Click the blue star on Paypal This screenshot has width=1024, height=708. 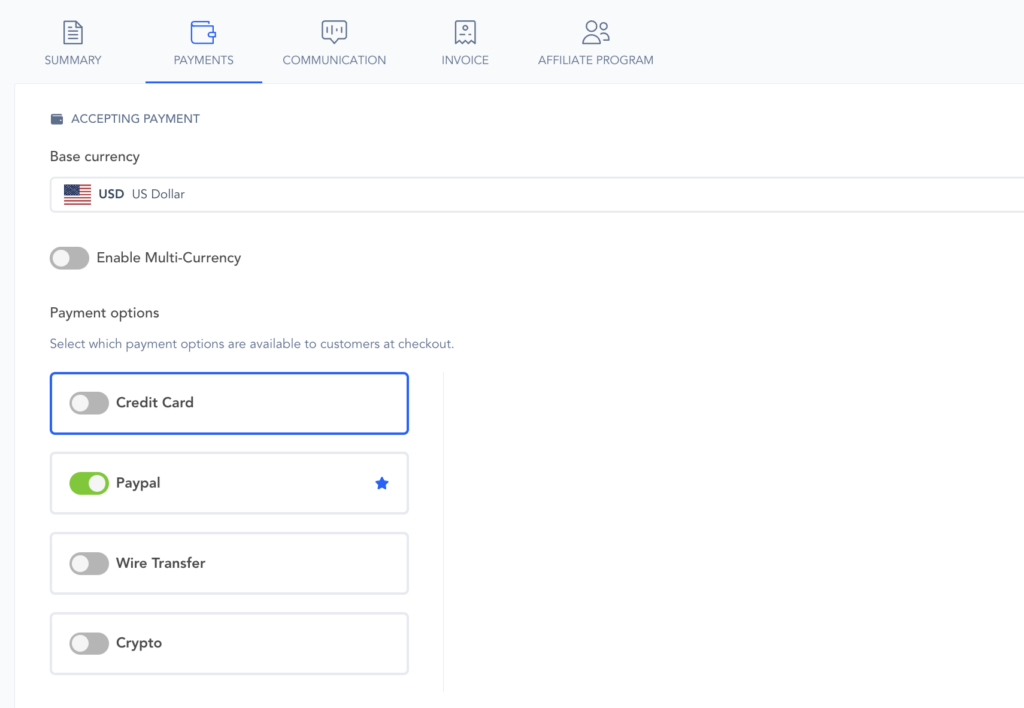tap(381, 484)
